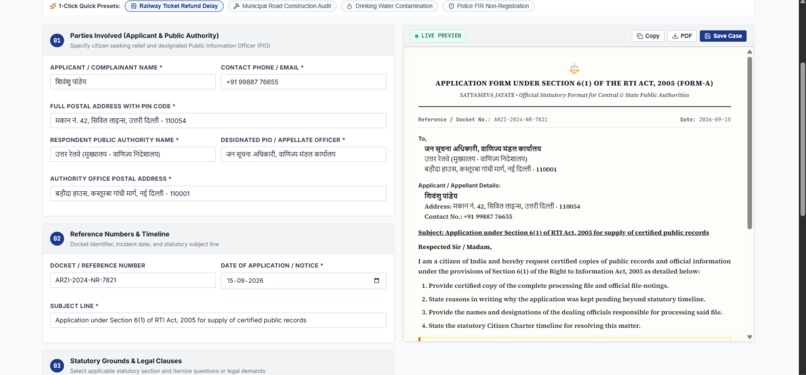Click the Date of Application field

(303, 280)
